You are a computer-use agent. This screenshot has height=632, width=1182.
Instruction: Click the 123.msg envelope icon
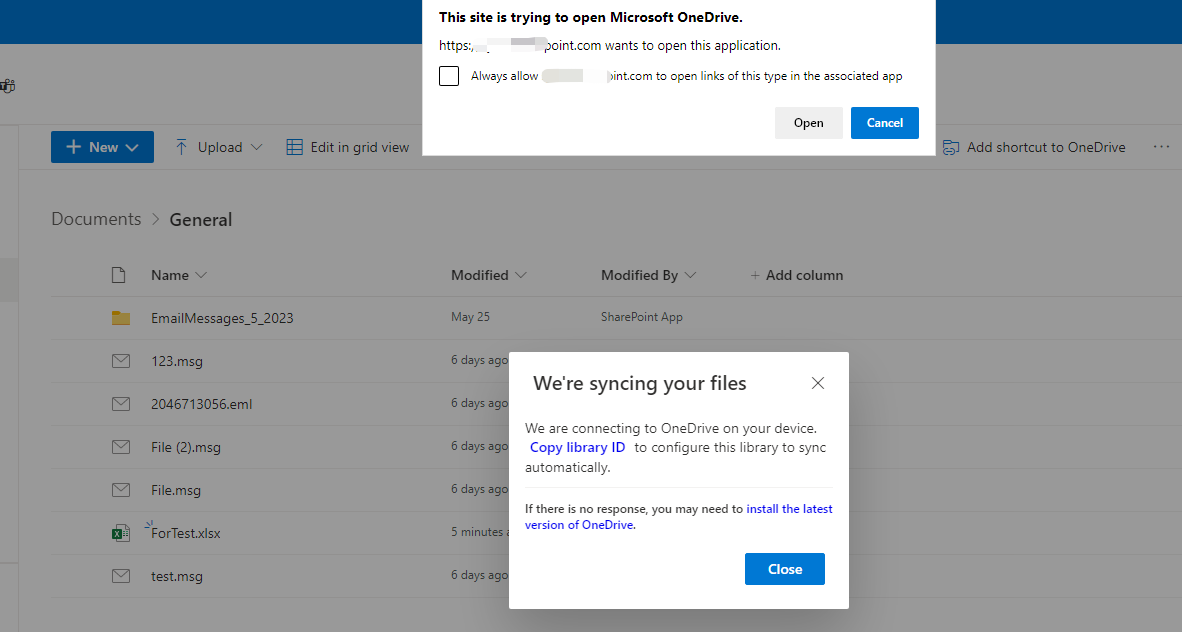coord(121,361)
